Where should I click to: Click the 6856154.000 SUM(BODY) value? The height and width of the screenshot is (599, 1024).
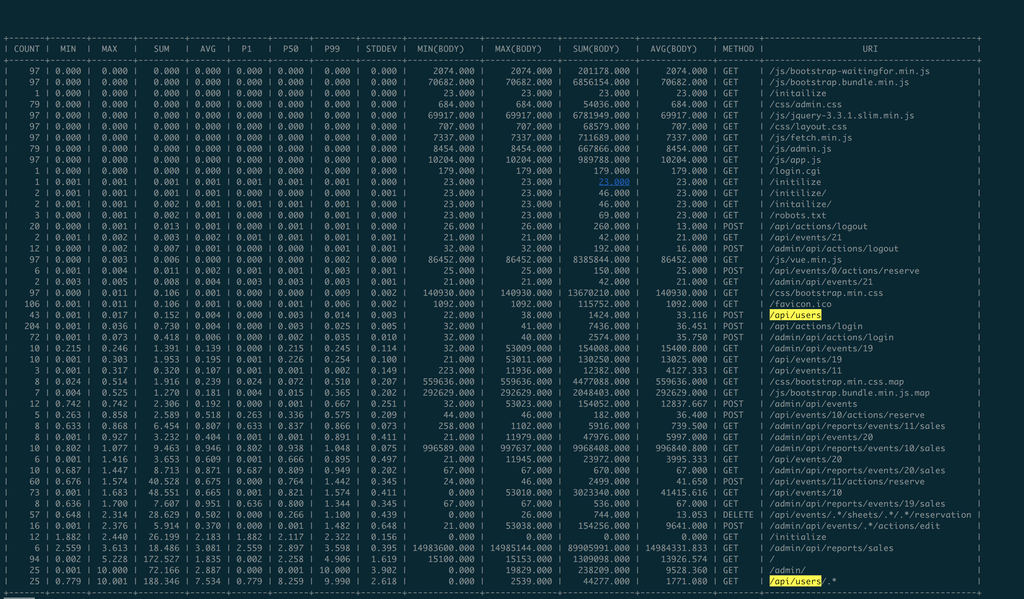pyautogui.click(x=601, y=82)
